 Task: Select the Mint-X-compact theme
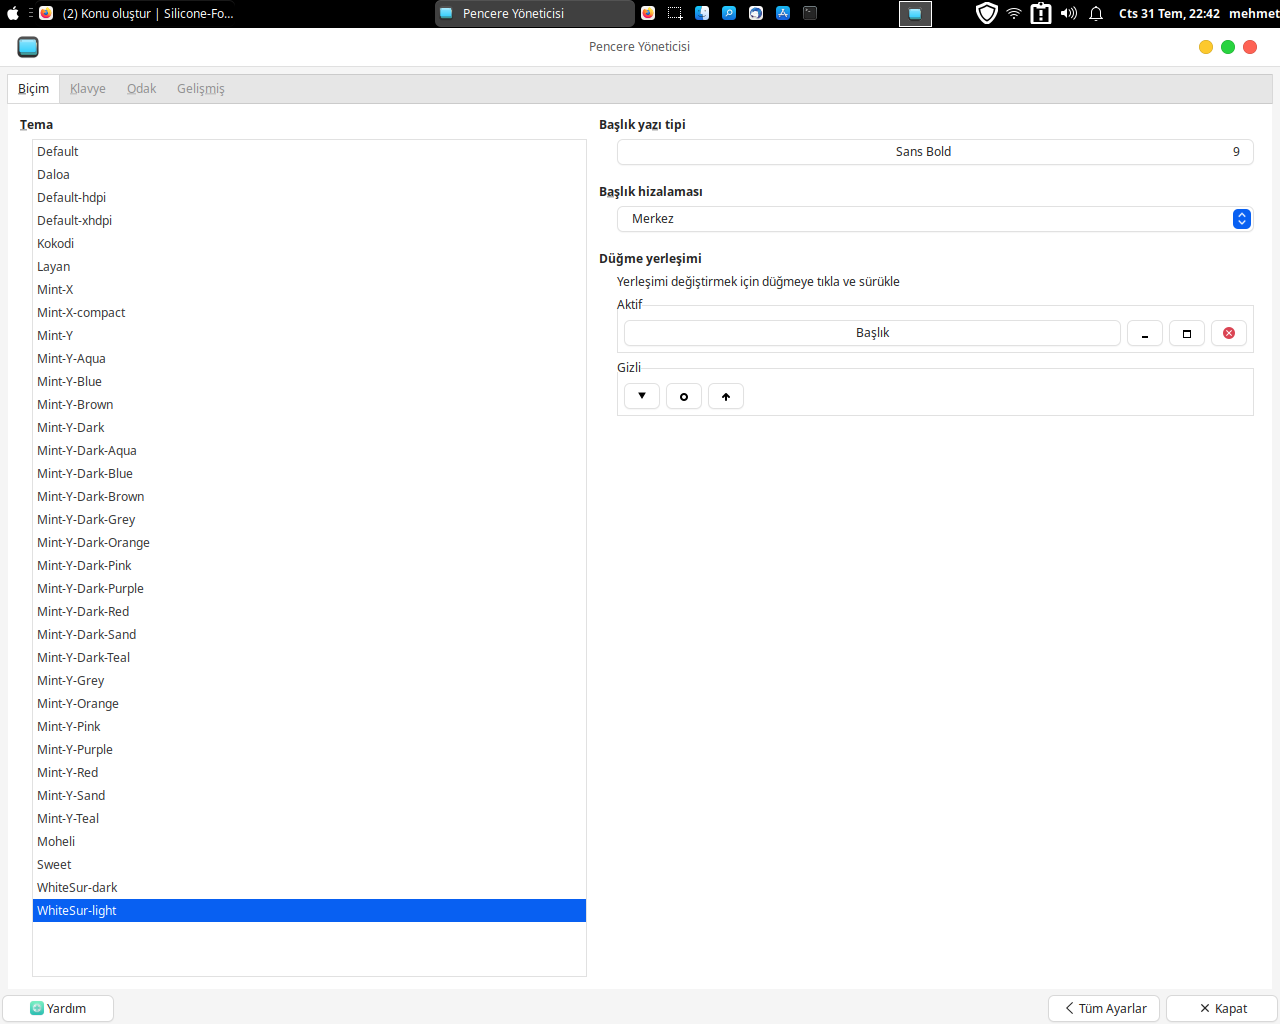[309, 313]
